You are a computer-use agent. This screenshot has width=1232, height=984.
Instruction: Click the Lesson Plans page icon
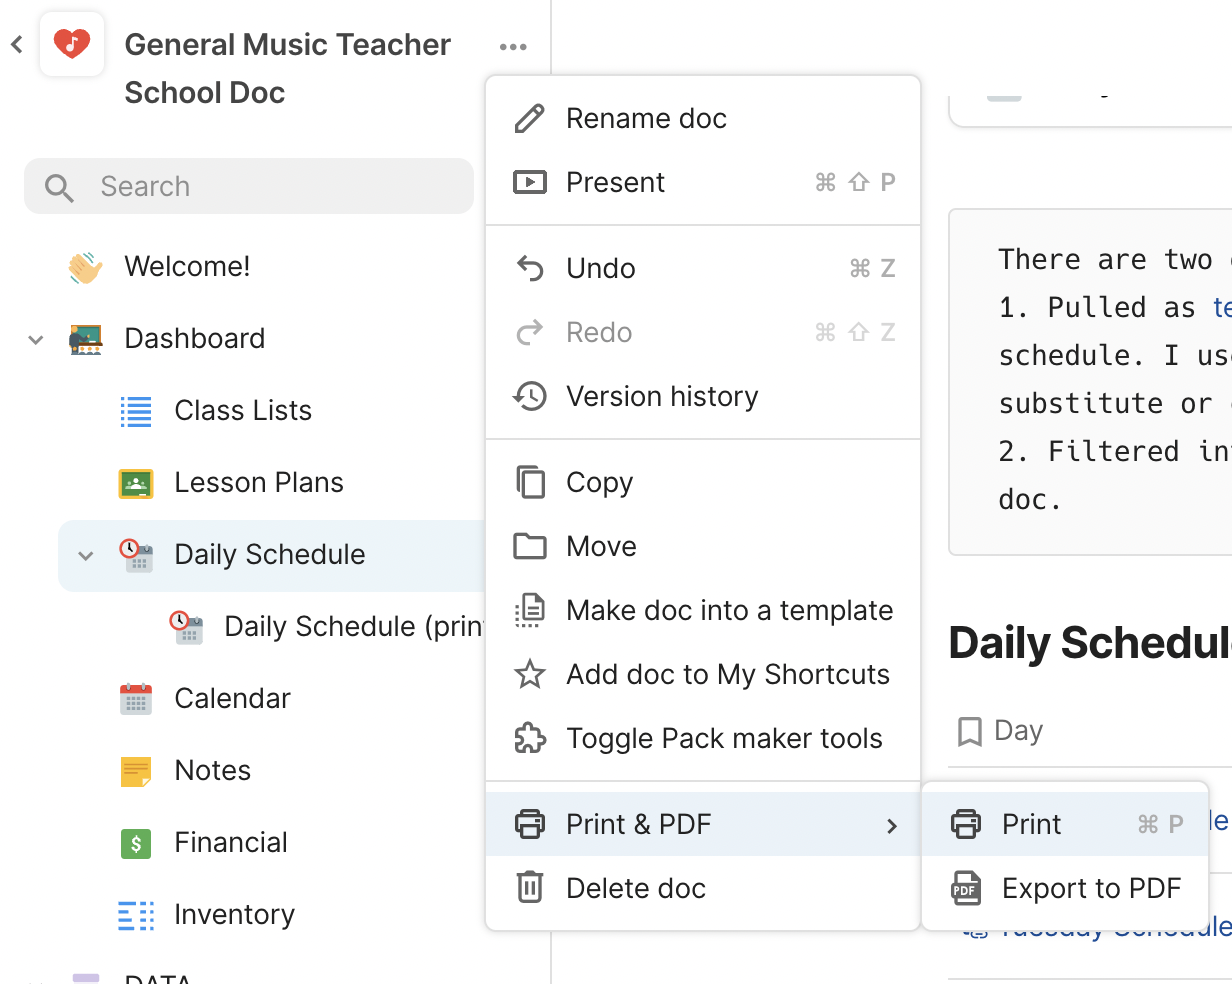(x=136, y=483)
